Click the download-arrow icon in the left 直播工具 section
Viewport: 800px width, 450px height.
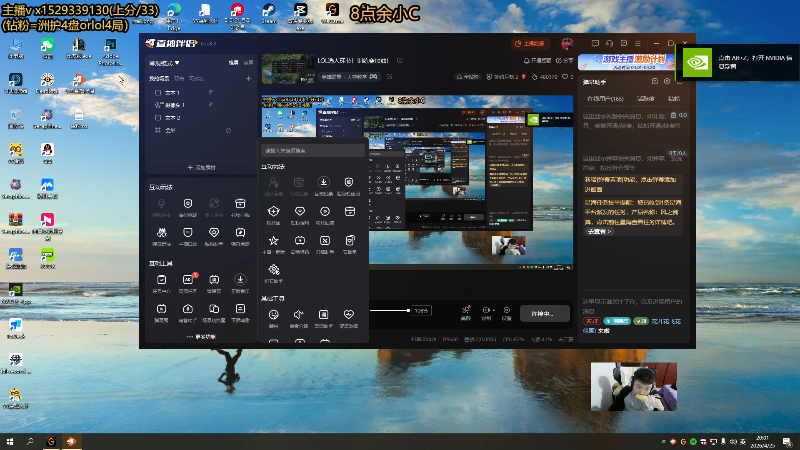tap(240, 280)
